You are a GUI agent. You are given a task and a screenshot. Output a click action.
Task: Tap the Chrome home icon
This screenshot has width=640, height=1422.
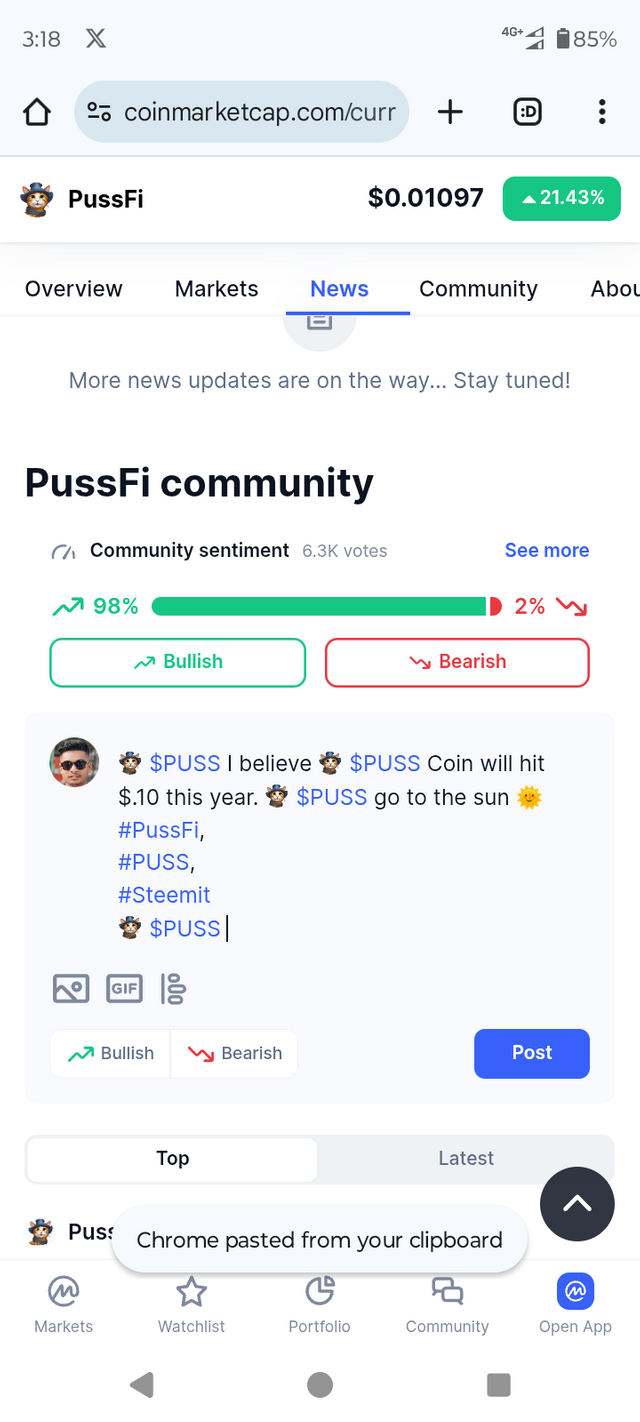pyautogui.click(x=37, y=112)
